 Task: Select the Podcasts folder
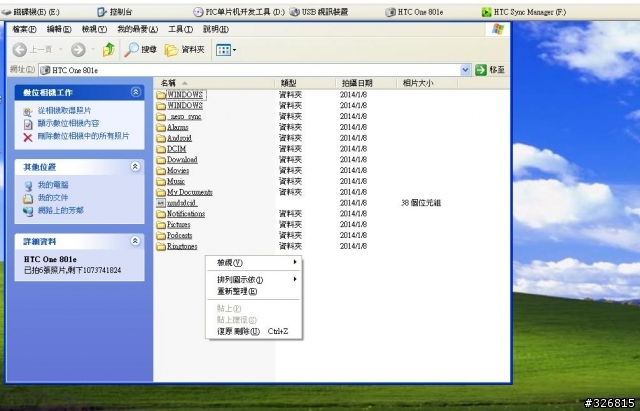point(180,235)
